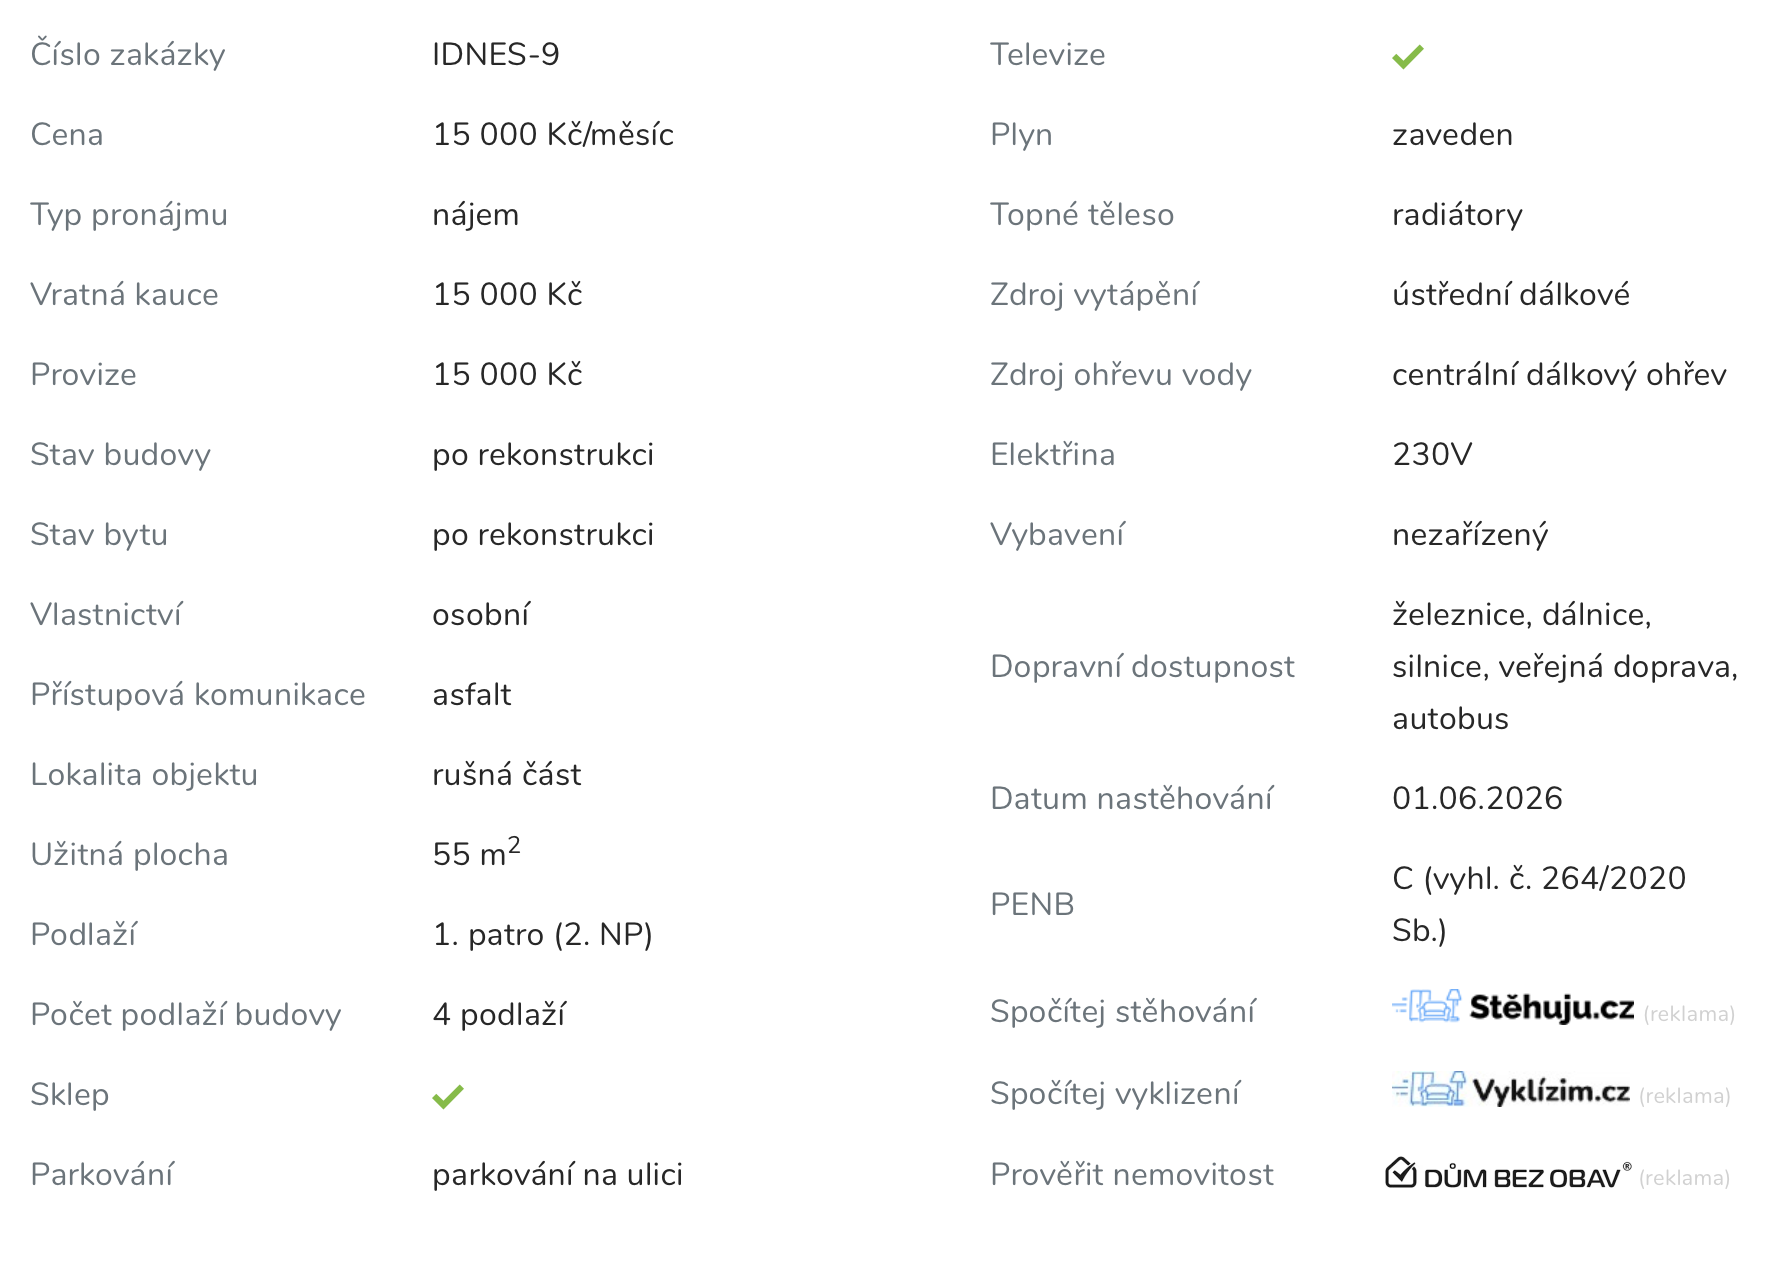Click the green Sklep checkmark
The image size is (1783, 1280).
(x=447, y=1097)
